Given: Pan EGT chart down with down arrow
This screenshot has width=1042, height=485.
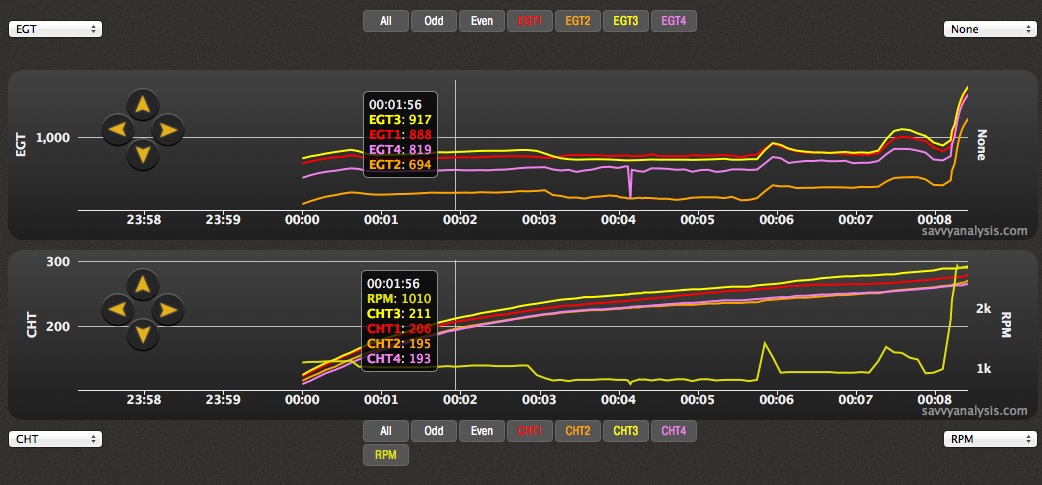Looking at the screenshot, I should (x=143, y=154).
